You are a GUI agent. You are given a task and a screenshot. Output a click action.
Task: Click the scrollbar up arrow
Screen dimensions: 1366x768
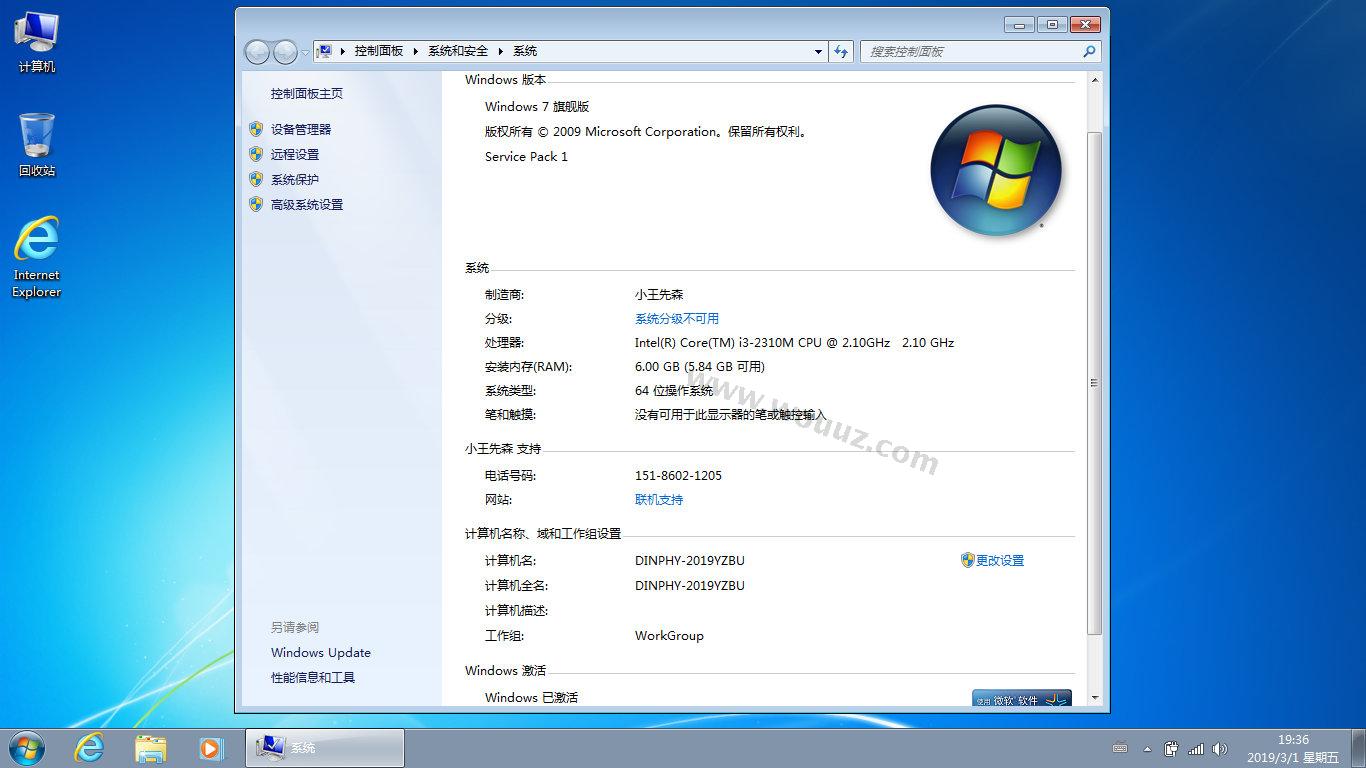[x=1095, y=80]
